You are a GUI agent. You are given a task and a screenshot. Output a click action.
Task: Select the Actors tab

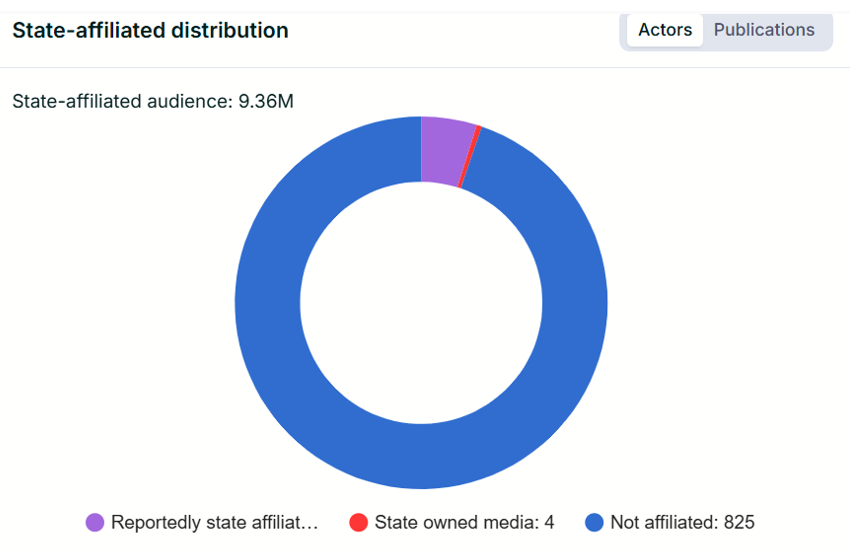(x=665, y=30)
